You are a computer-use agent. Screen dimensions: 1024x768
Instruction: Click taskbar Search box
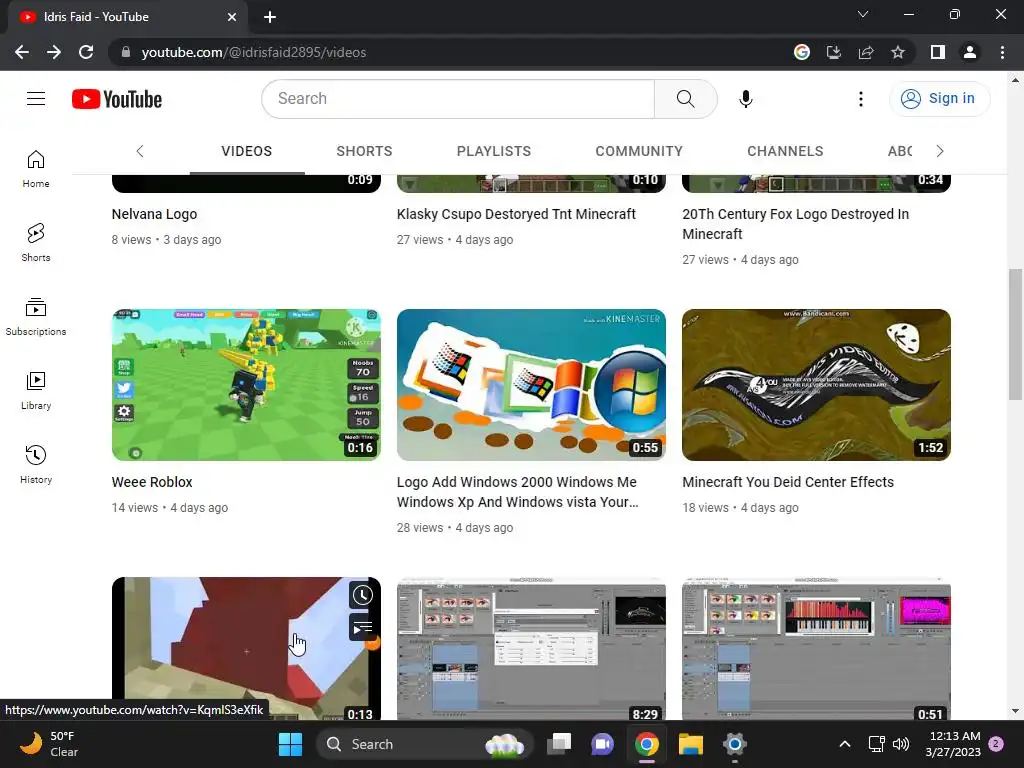click(424, 744)
